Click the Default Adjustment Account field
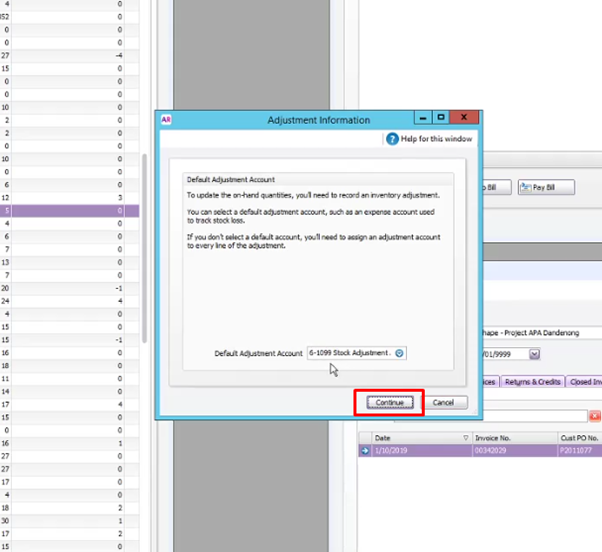The width and height of the screenshot is (602, 552). point(356,353)
